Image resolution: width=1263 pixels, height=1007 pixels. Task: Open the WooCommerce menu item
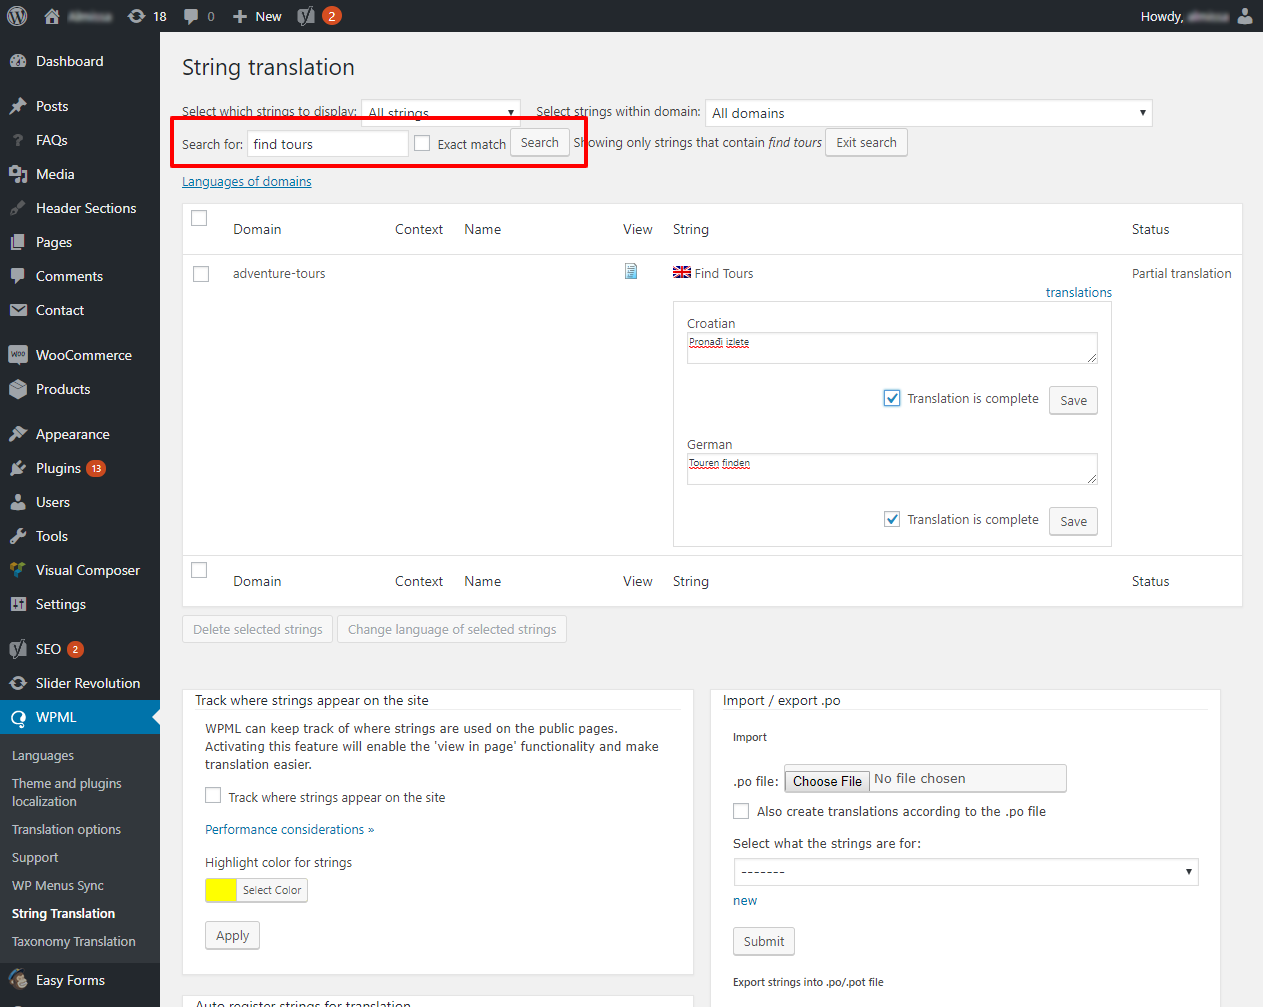[83, 355]
